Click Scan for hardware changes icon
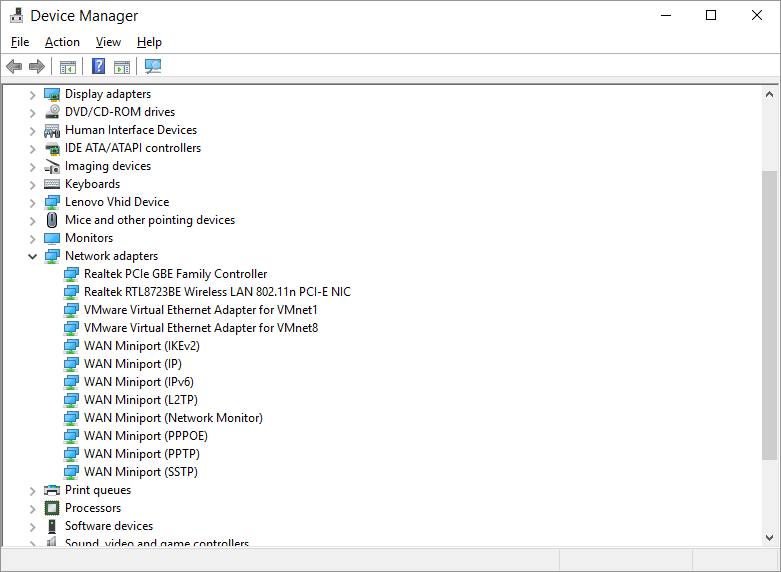This screenshot has width=781, height=572. tap(153, 66)
